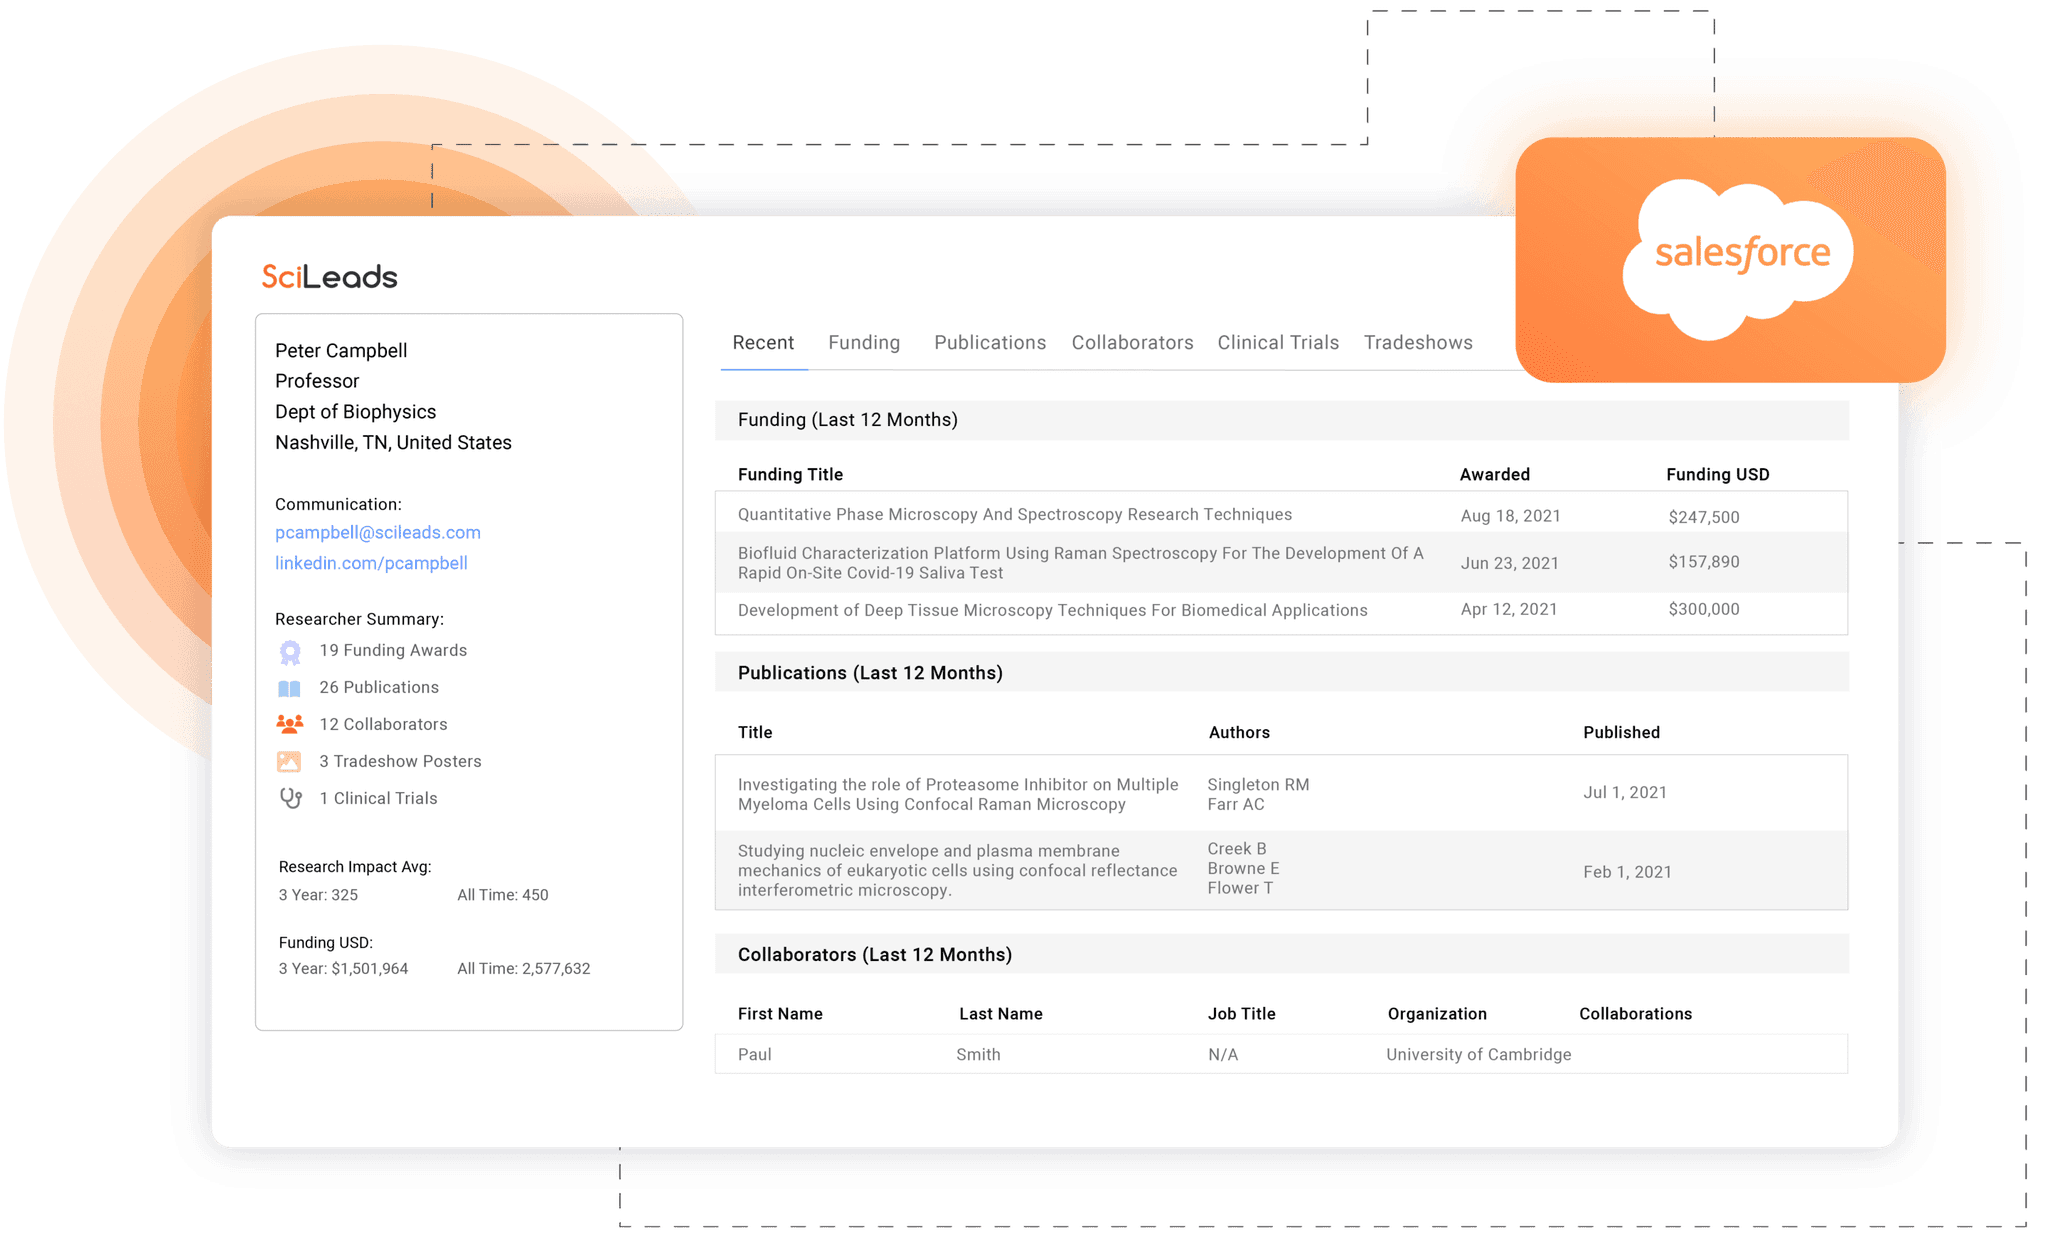The width and height of the screenshot is (2048, 1237).
Task: Click author Creek B
Action: pyautogui.click(x=1237, y=849)
